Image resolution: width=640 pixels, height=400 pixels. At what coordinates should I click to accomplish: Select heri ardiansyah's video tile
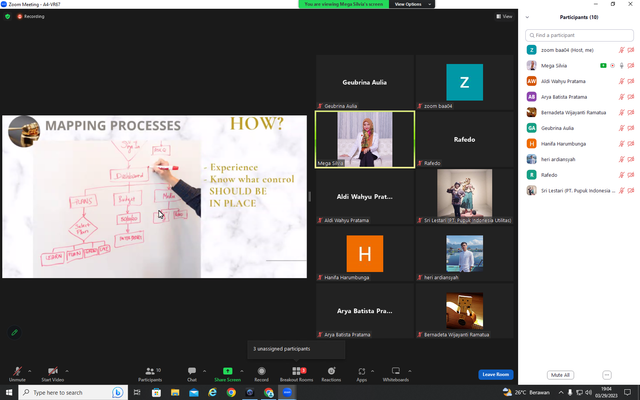pos(464,253)
